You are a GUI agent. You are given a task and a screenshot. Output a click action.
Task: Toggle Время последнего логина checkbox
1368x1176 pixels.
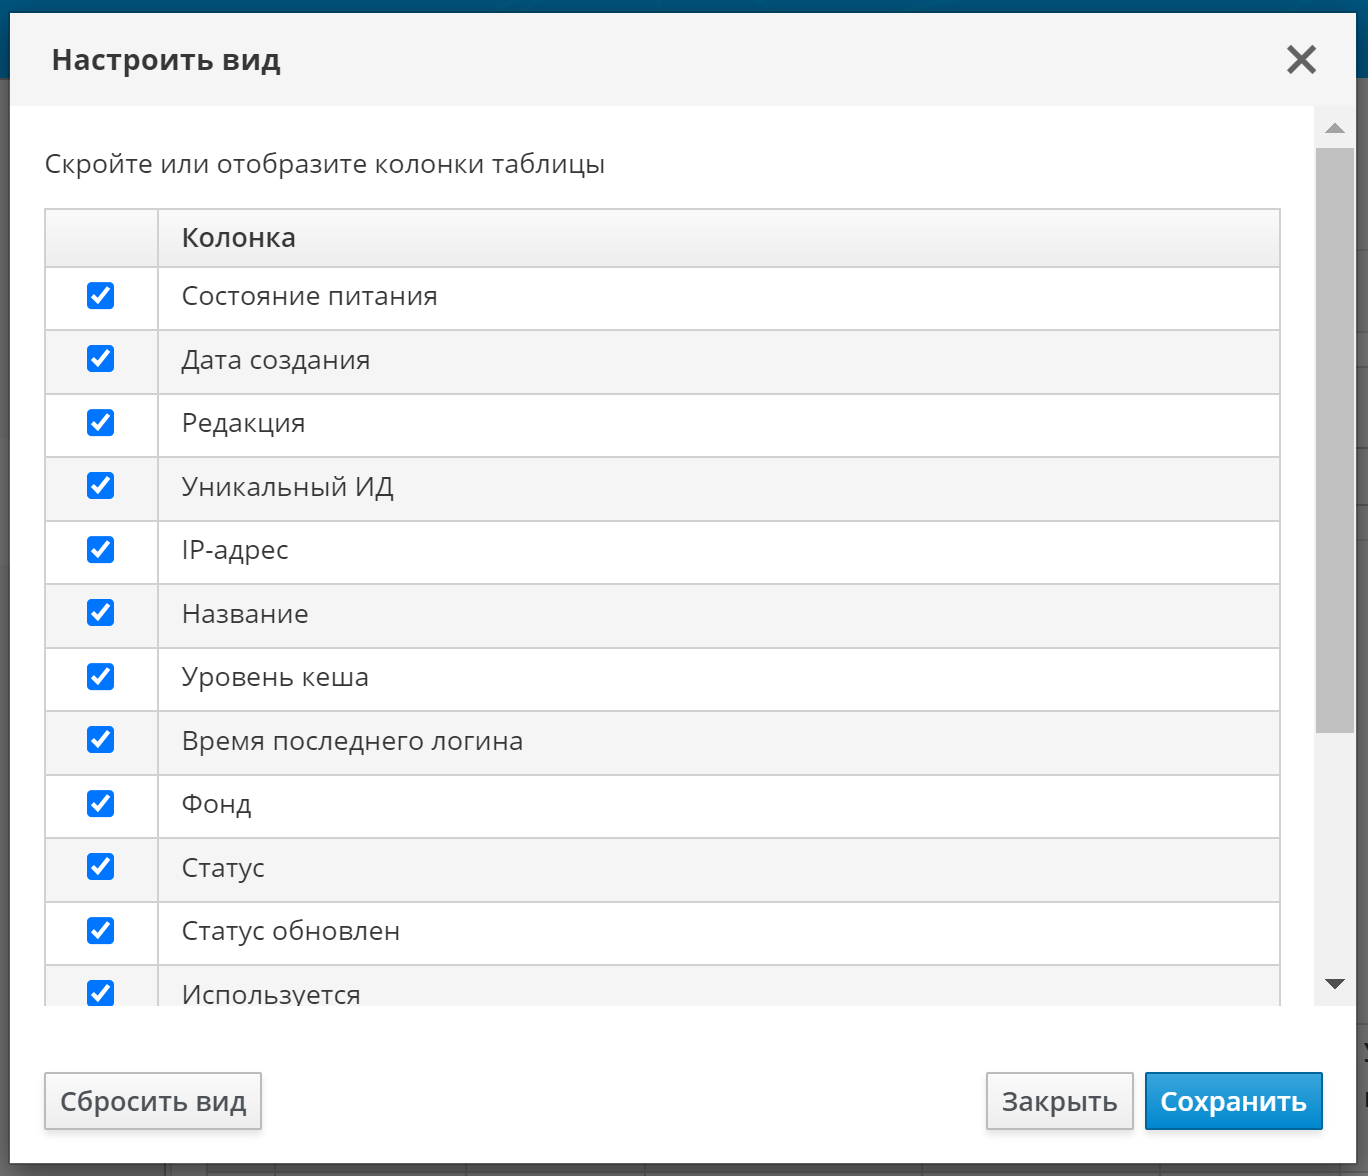coord(101,740)
